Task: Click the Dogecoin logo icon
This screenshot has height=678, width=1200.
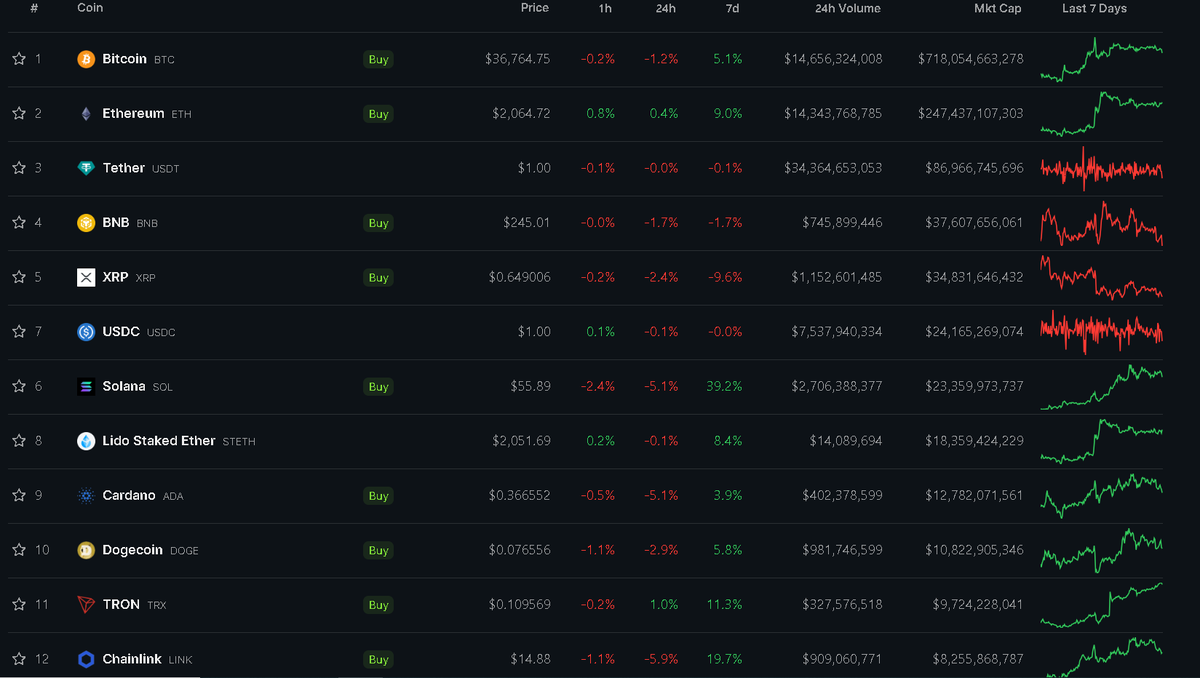Action: (x=86, y=550)
